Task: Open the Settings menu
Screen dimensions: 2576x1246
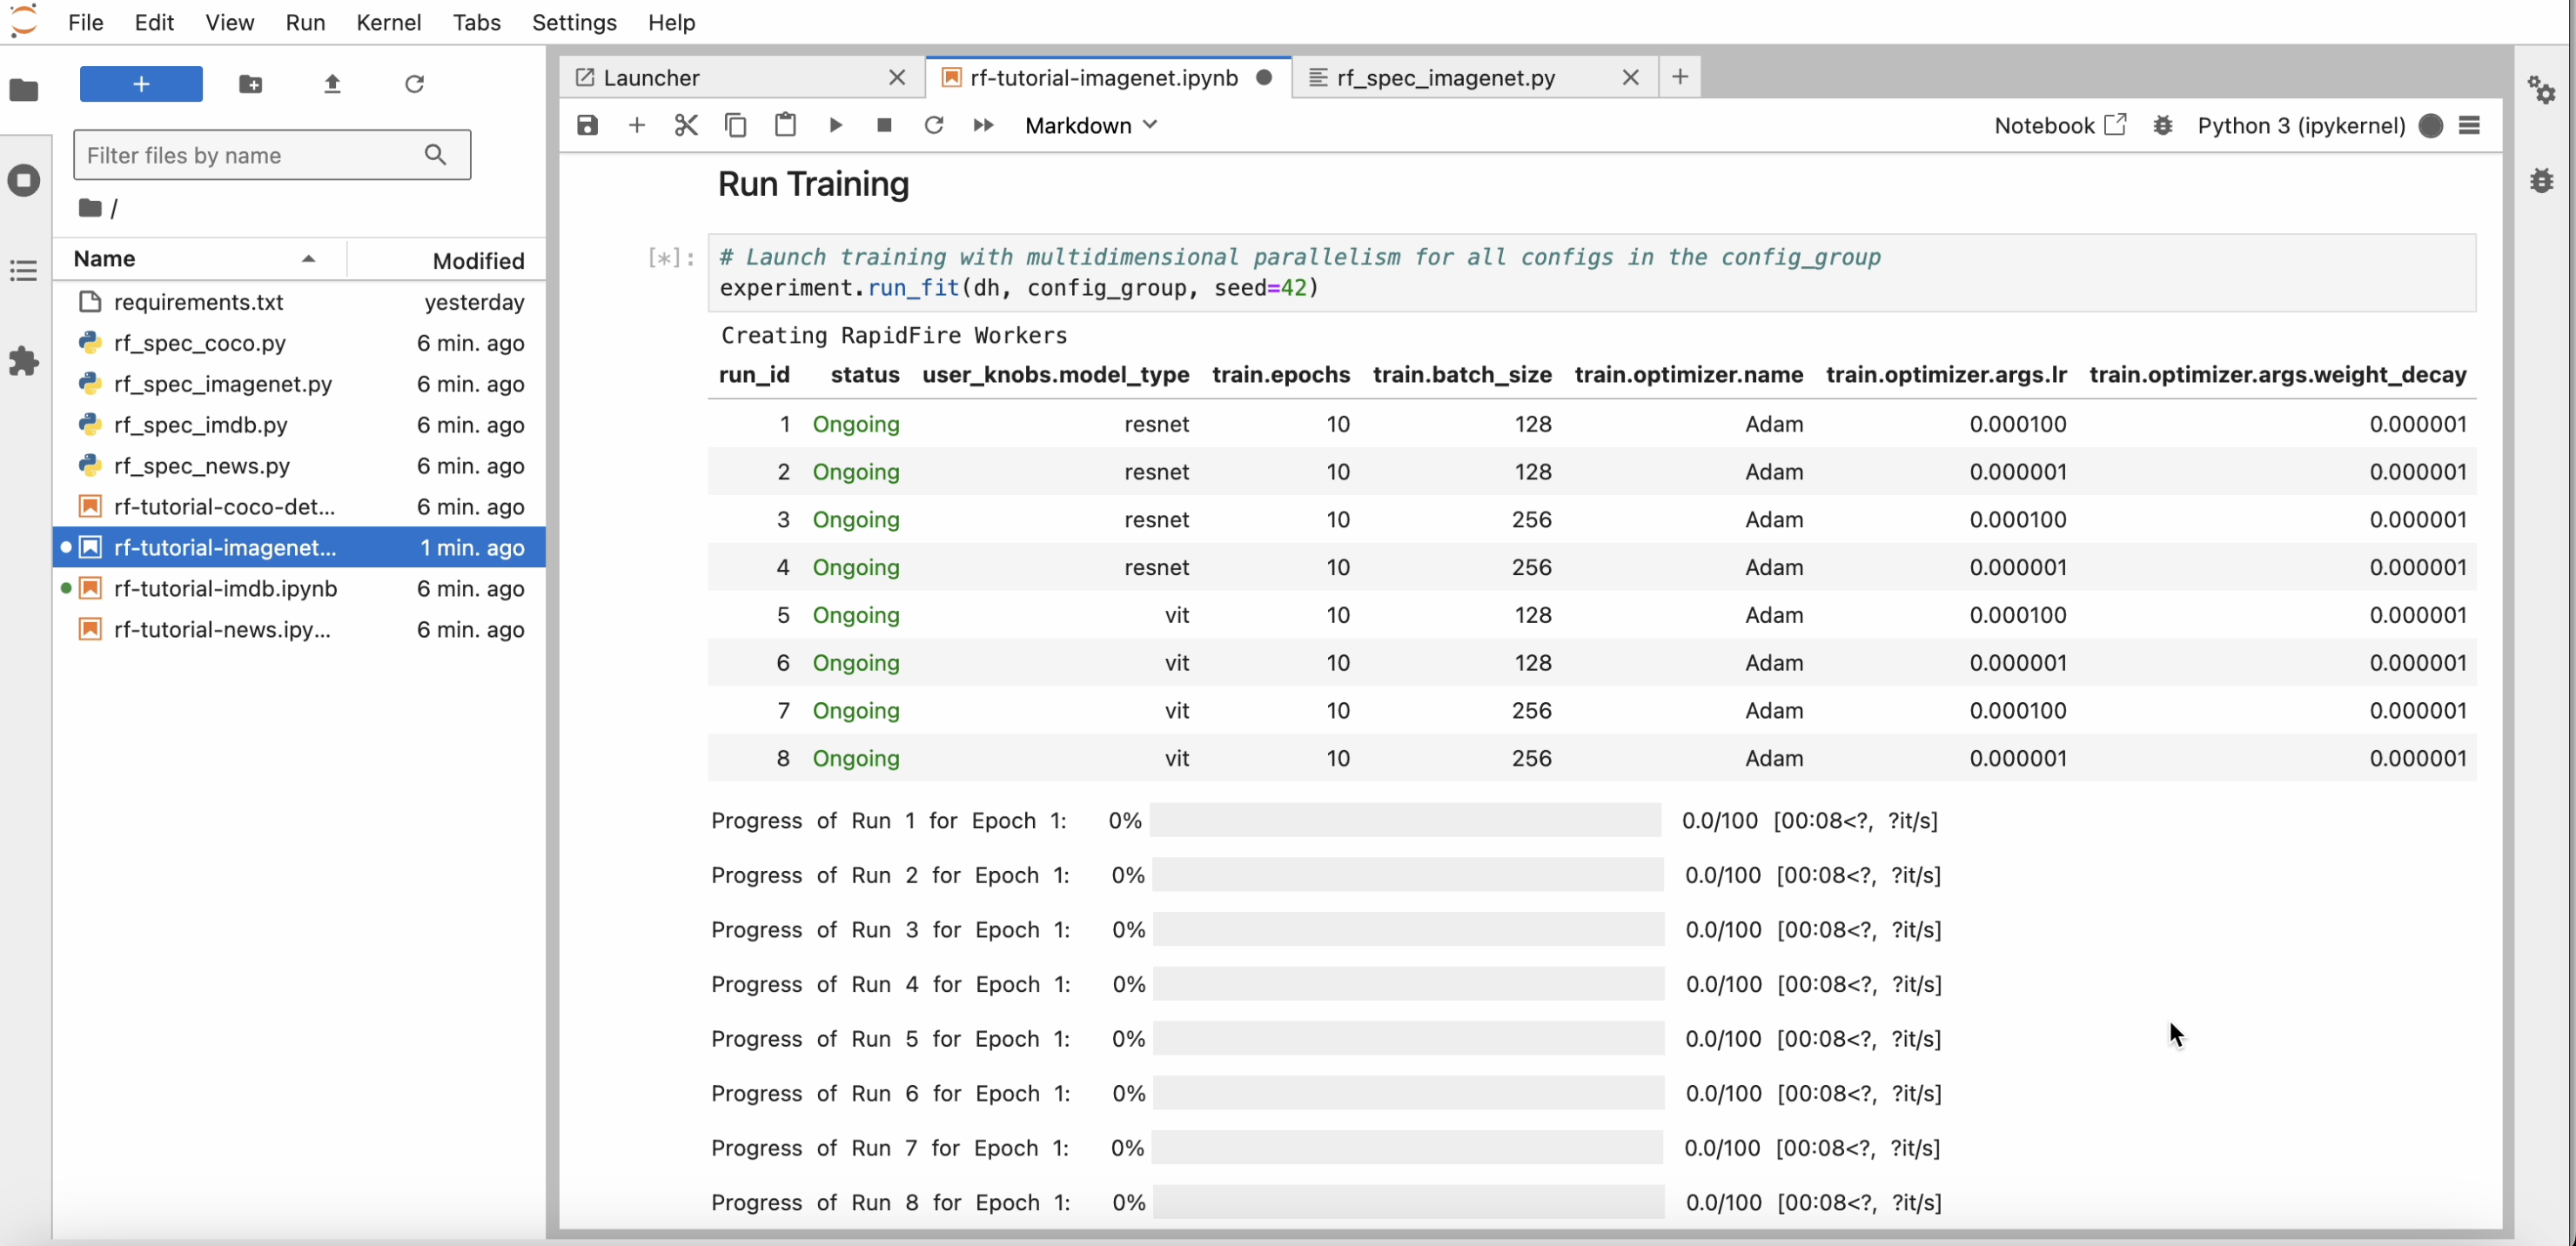Action: tap(574, 22)
